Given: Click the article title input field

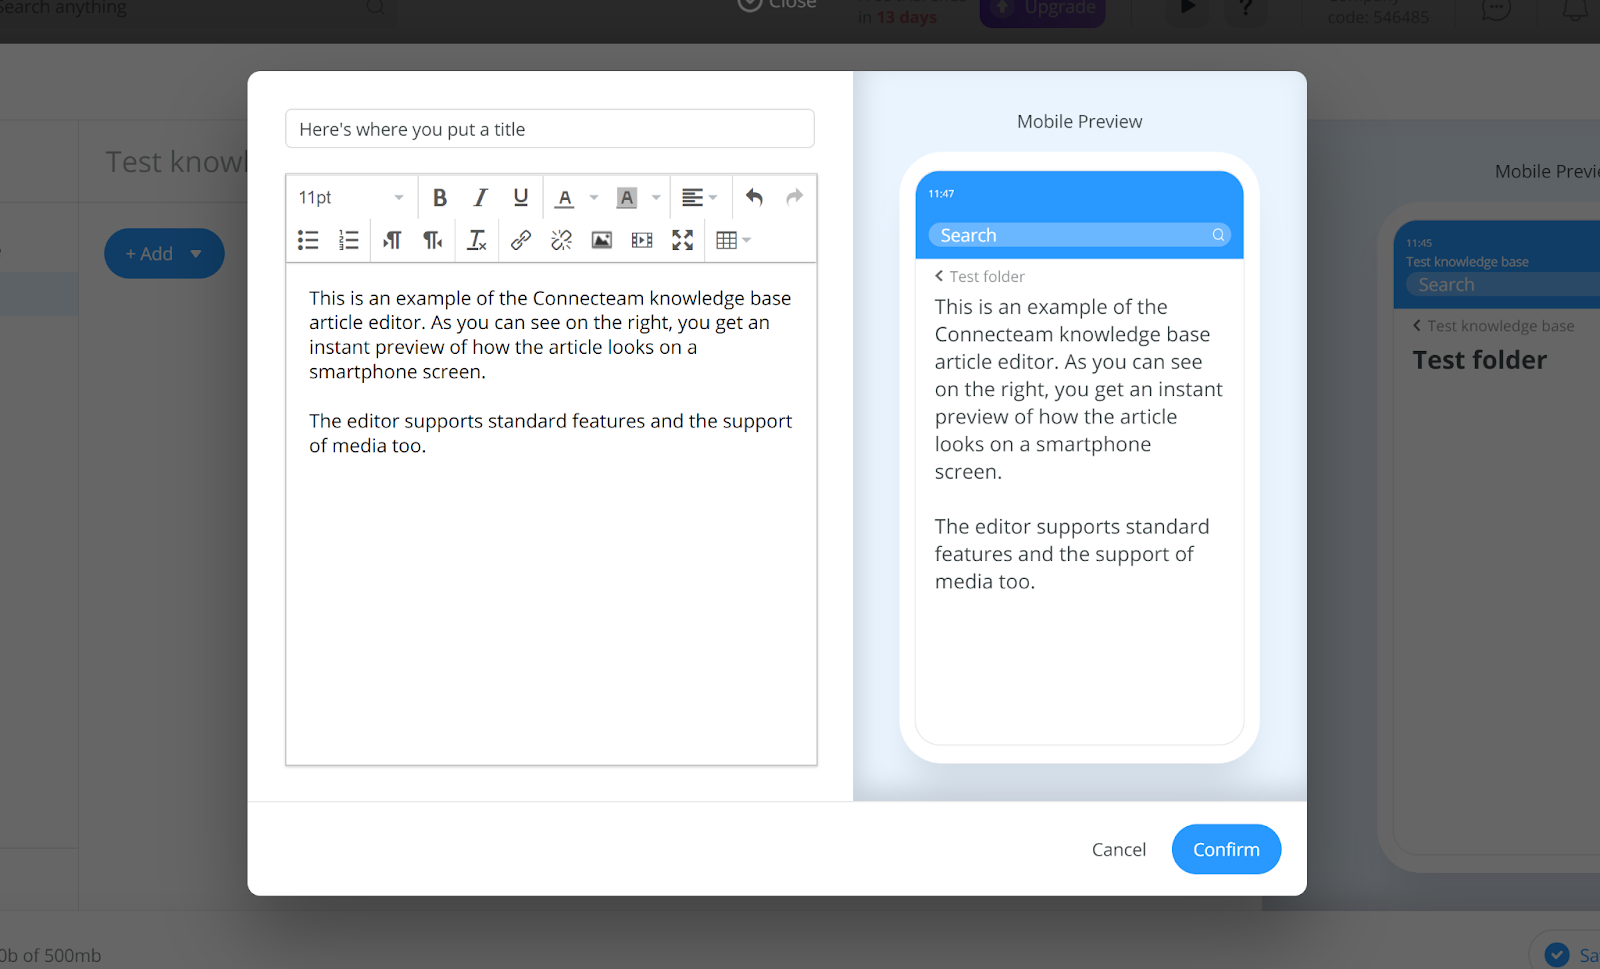Looking at the screenshot, I should (549, 129).
